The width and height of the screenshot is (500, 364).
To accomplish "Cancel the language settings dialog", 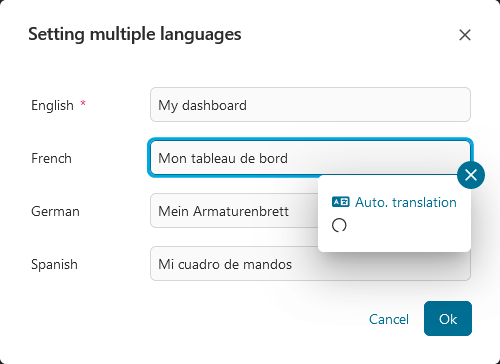I will (389, 319).
